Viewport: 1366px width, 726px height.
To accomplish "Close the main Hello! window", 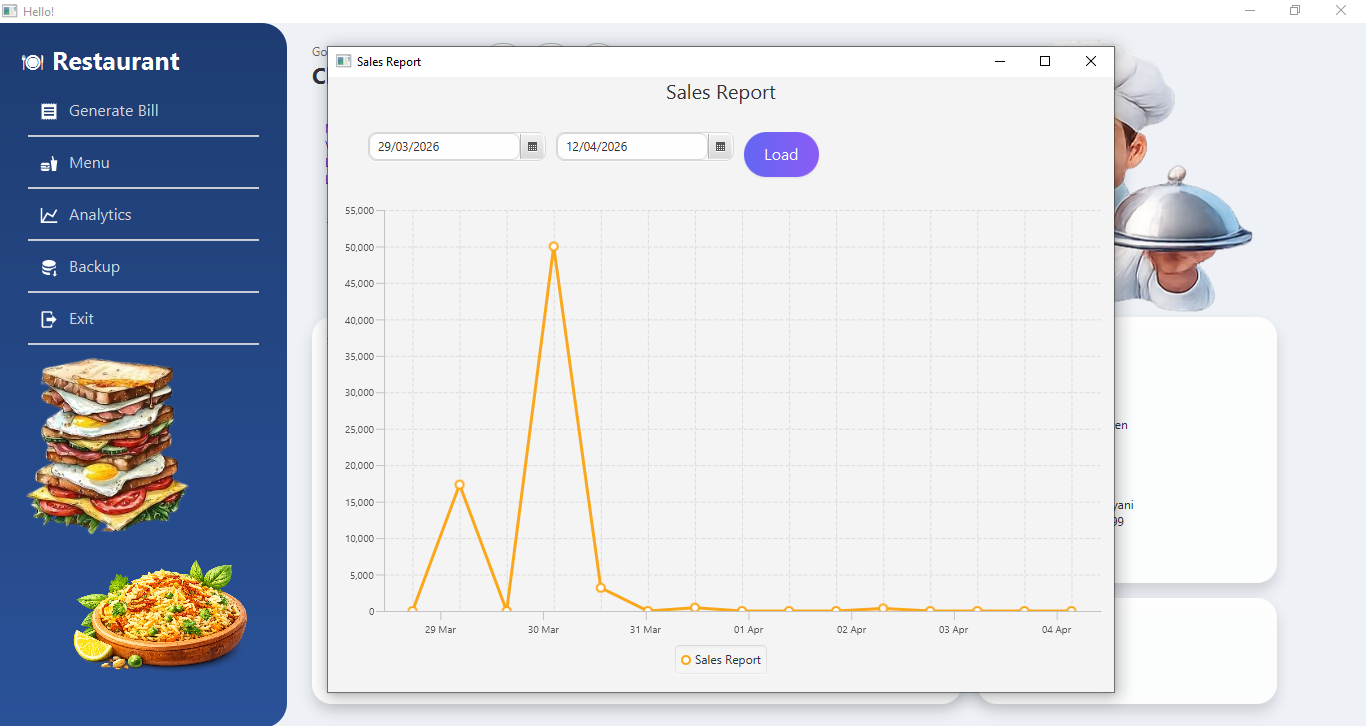I will [1341, 10].
